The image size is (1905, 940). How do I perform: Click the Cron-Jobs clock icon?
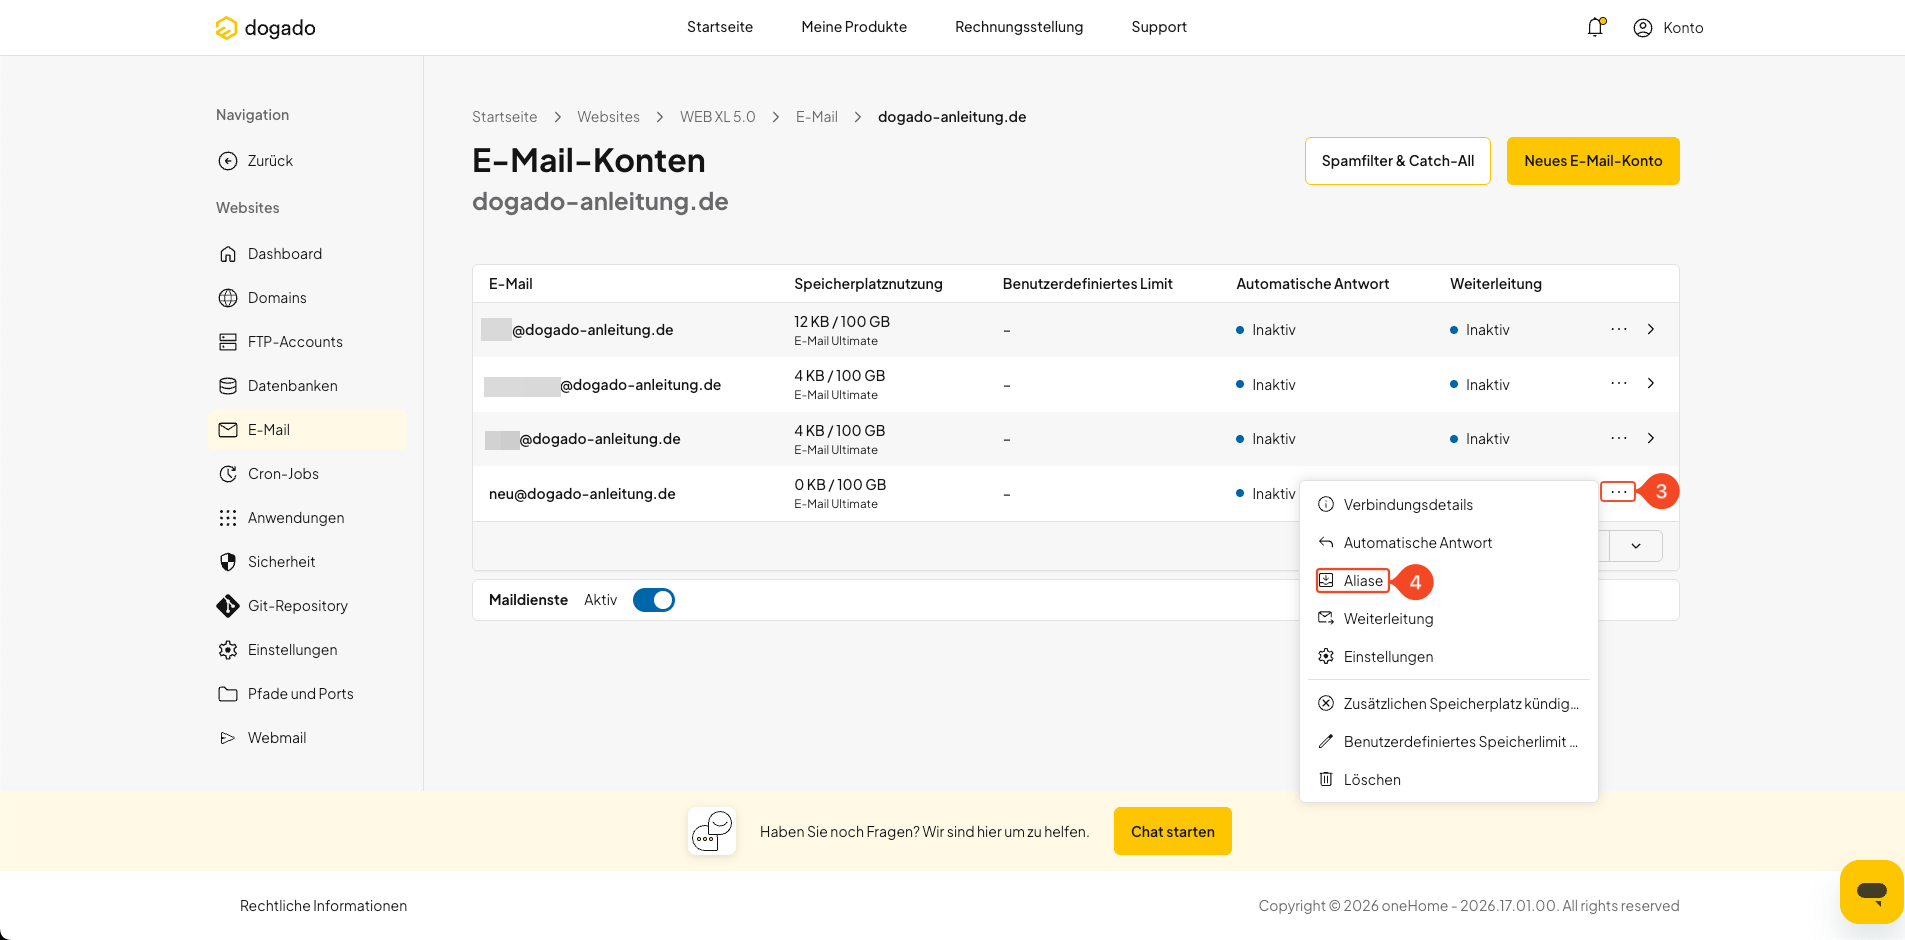click(228, 474)
